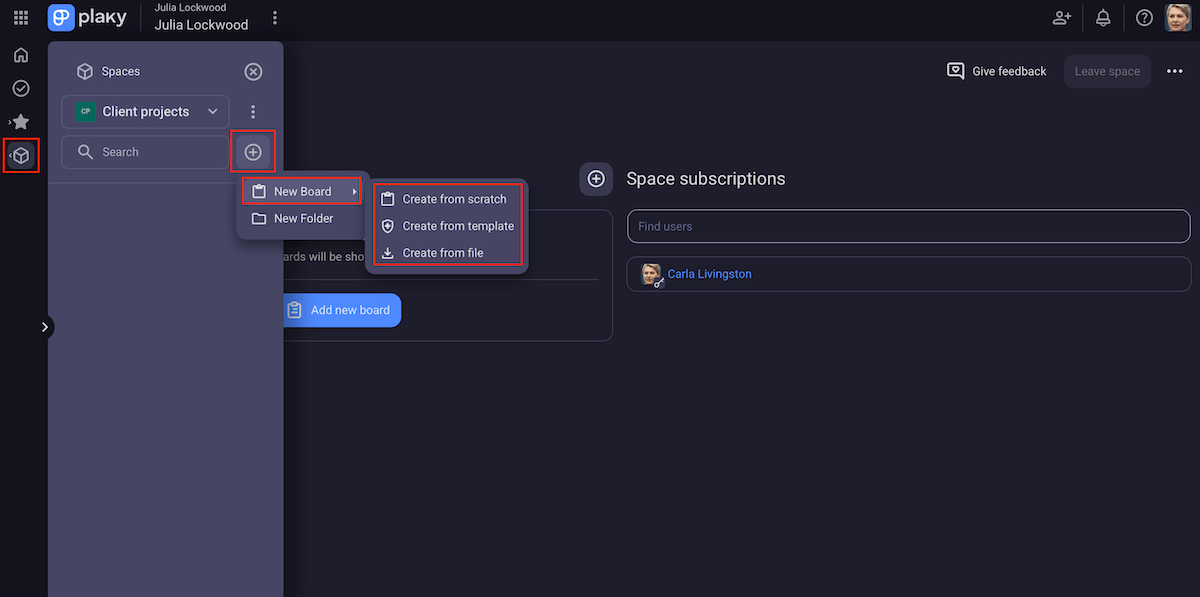Viewport: 1200px width, 597px height.
Task: Click the invite user icon
Action: point(1062,18)
